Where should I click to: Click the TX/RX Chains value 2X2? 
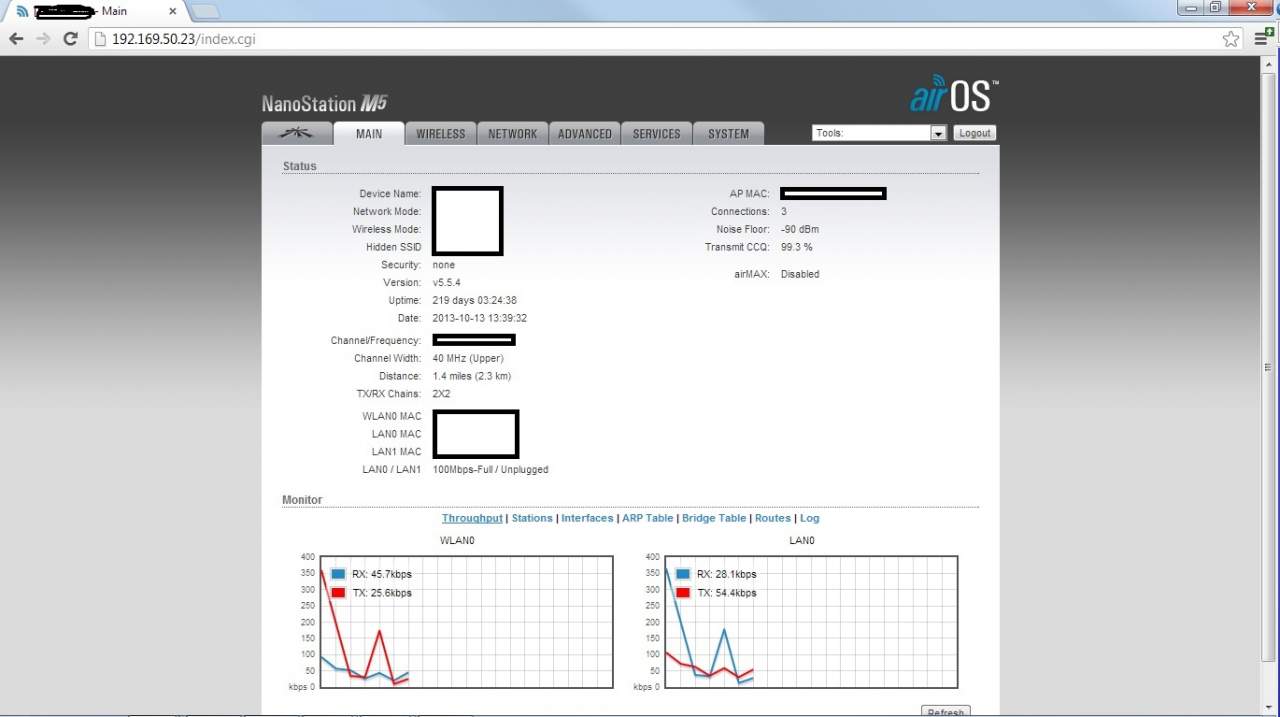[442, 395]
